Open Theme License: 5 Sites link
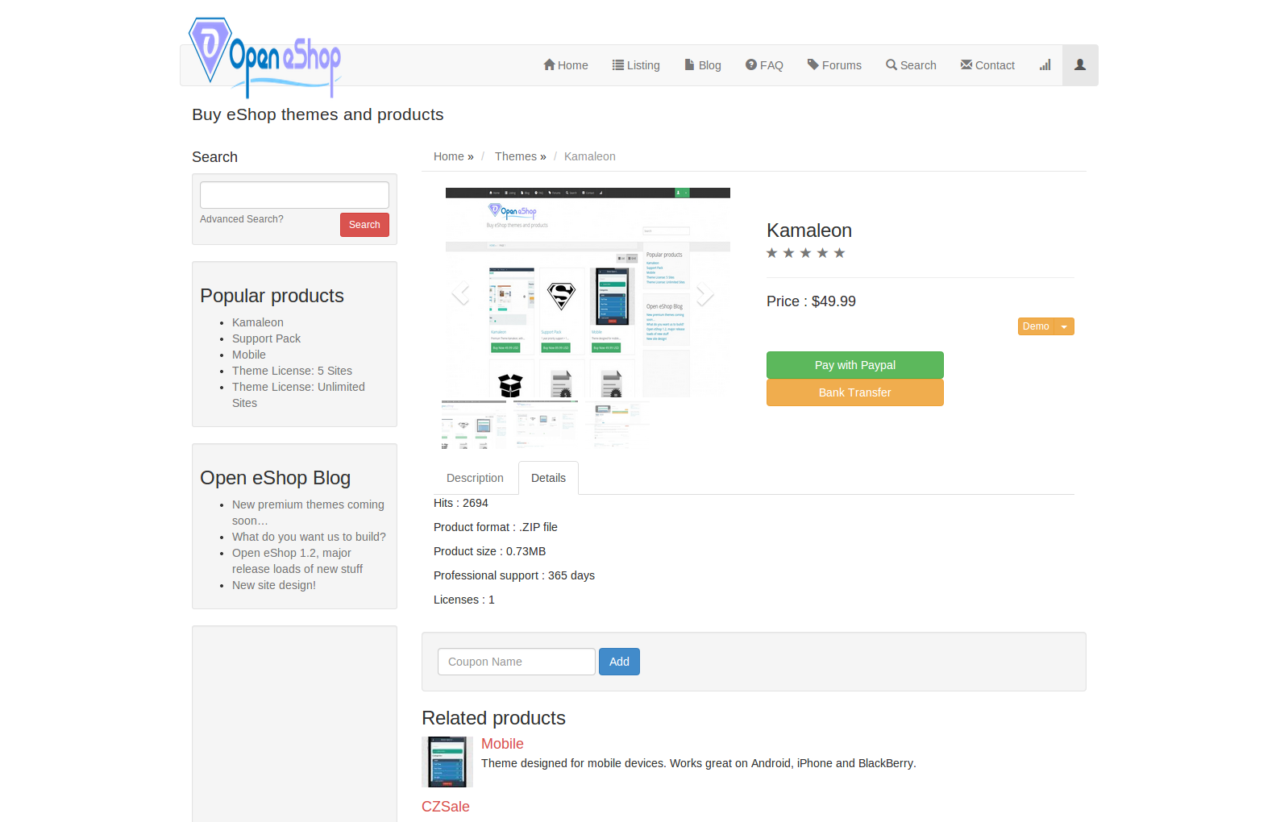 pyautogui.click(x=292, y=370)
